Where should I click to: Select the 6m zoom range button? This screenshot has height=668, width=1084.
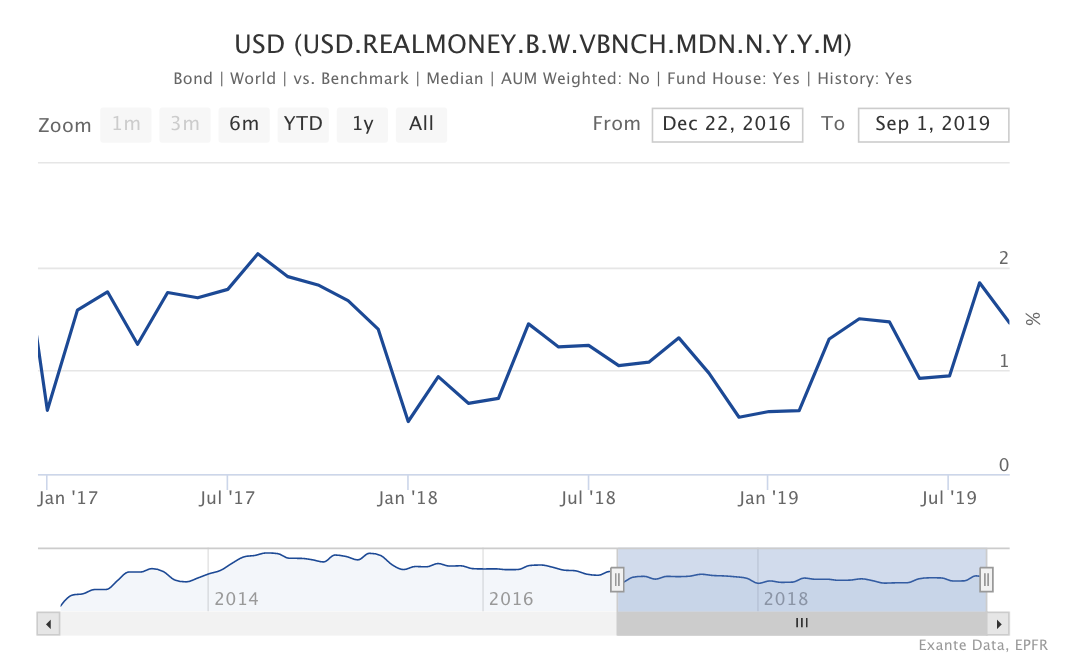click(244, 124)
